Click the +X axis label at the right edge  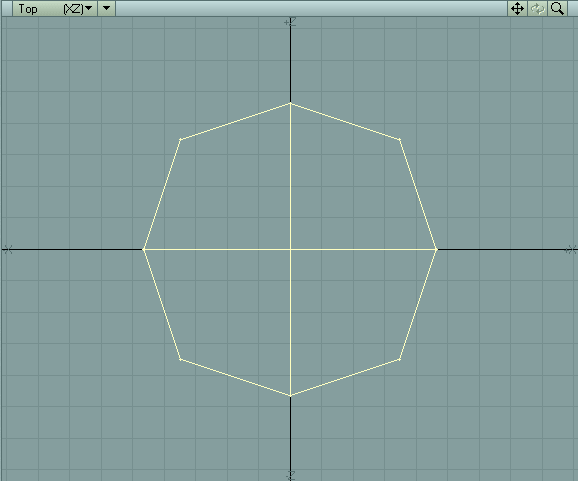(571, 250)
